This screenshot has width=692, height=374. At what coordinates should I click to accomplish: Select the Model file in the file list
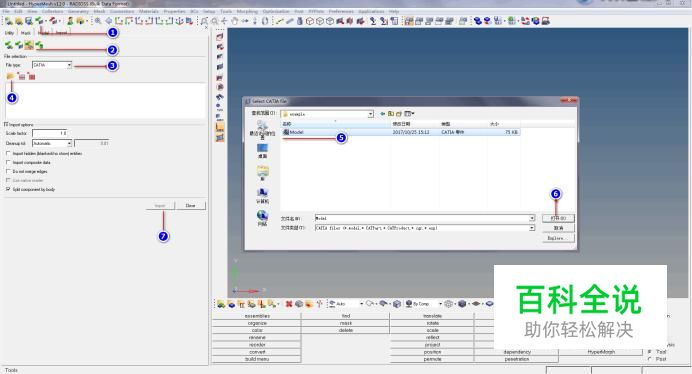point(400,132)
